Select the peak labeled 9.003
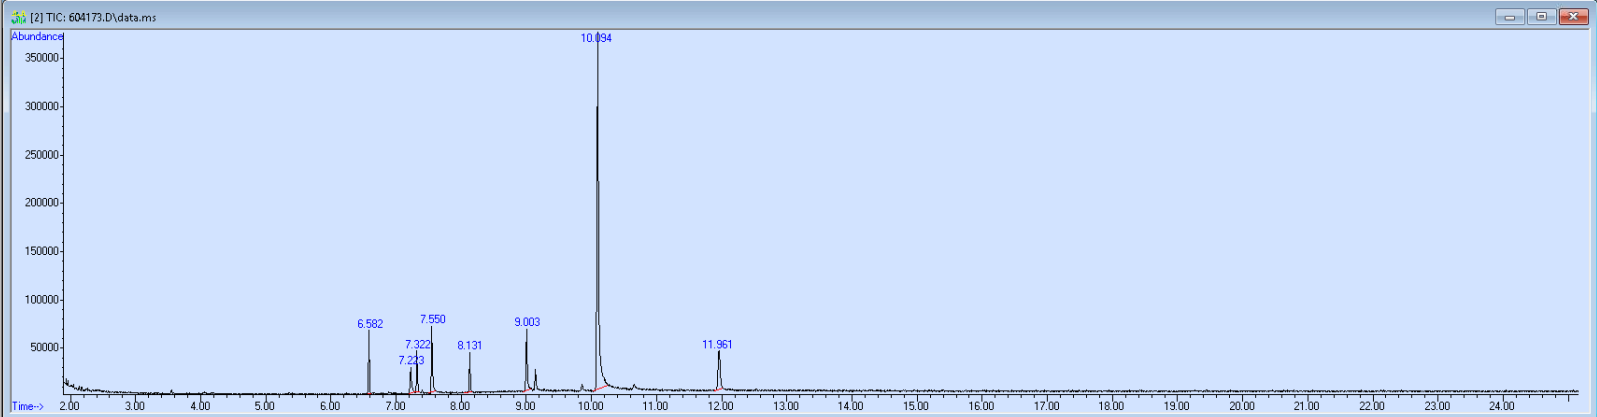This screenshot has height=417, width=1597. point(527,322)
